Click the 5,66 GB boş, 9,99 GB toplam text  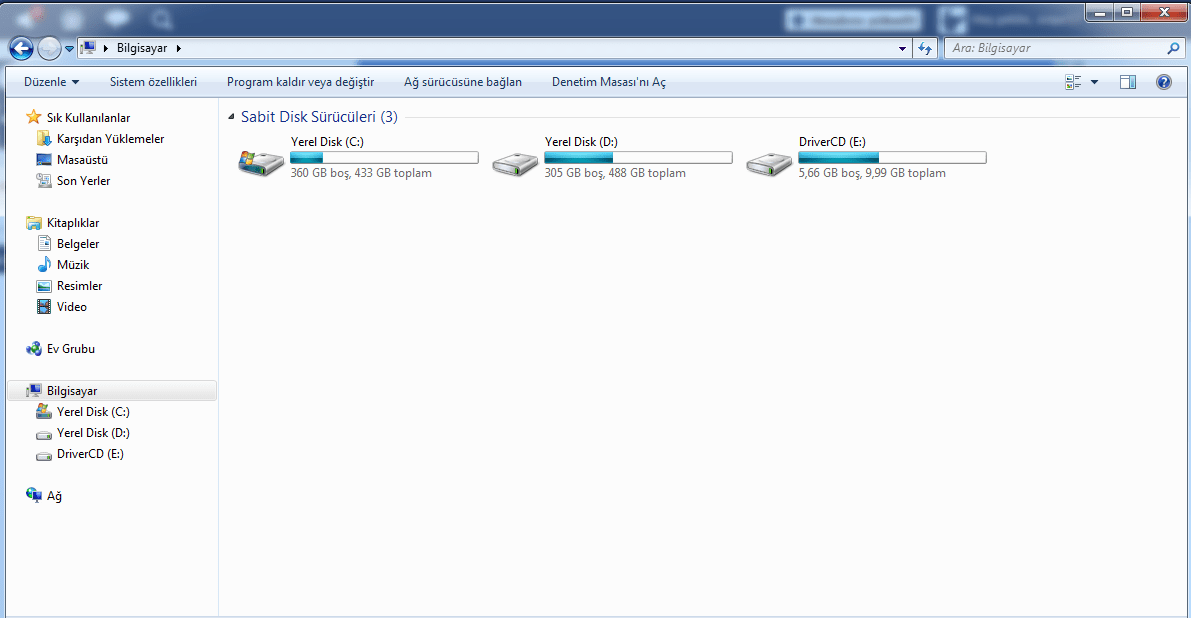(872, 173)
